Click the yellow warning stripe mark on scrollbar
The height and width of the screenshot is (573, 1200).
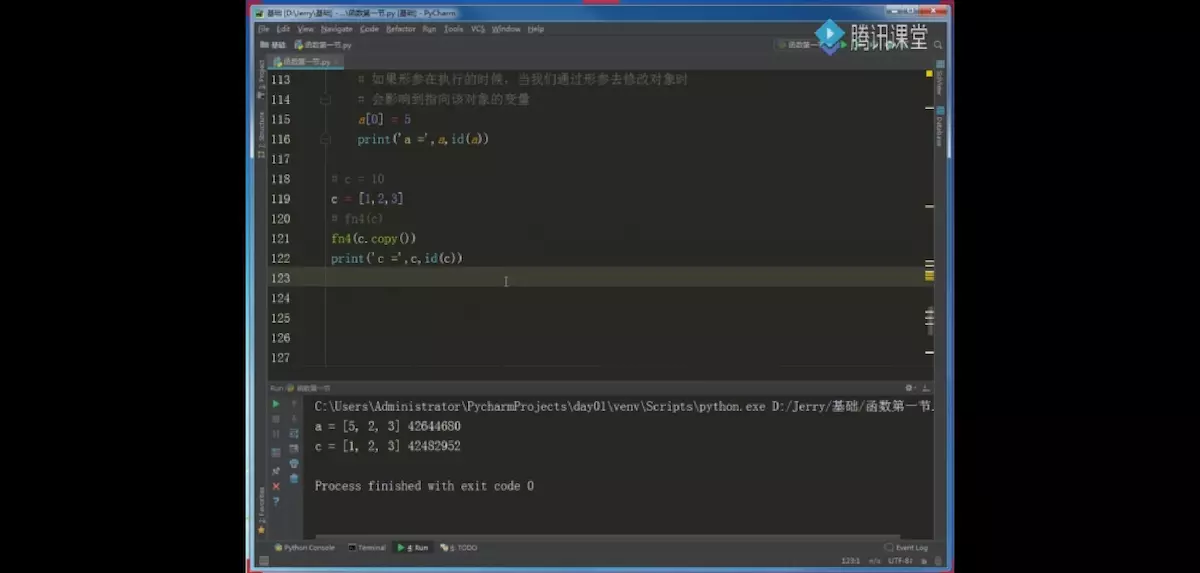click(929, 274)
